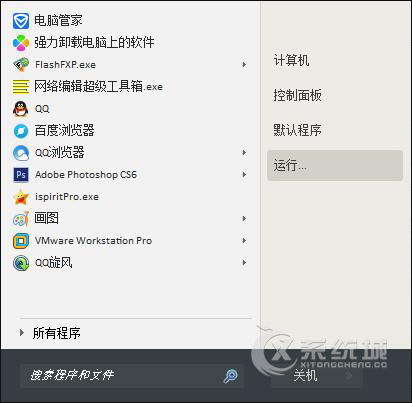Image resolution: width=412 pixels, height=403 pixels.
Task: Open the shutdown options arrow next to 关机
Action: 349,376
